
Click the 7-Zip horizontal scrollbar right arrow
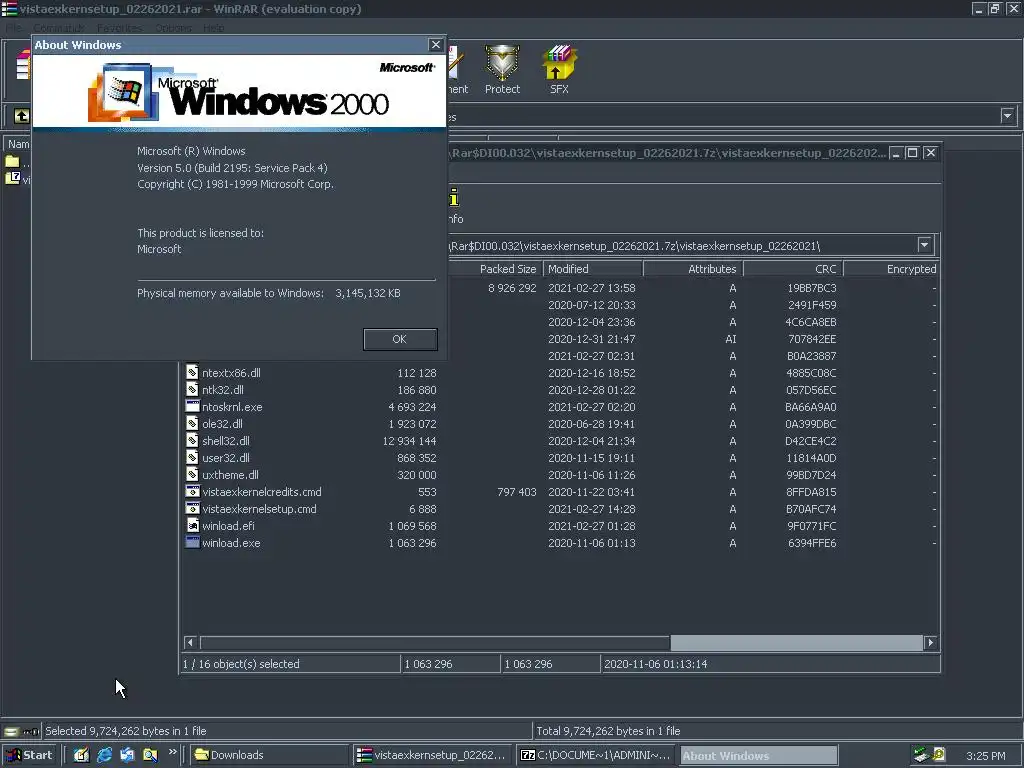[931, 643]
